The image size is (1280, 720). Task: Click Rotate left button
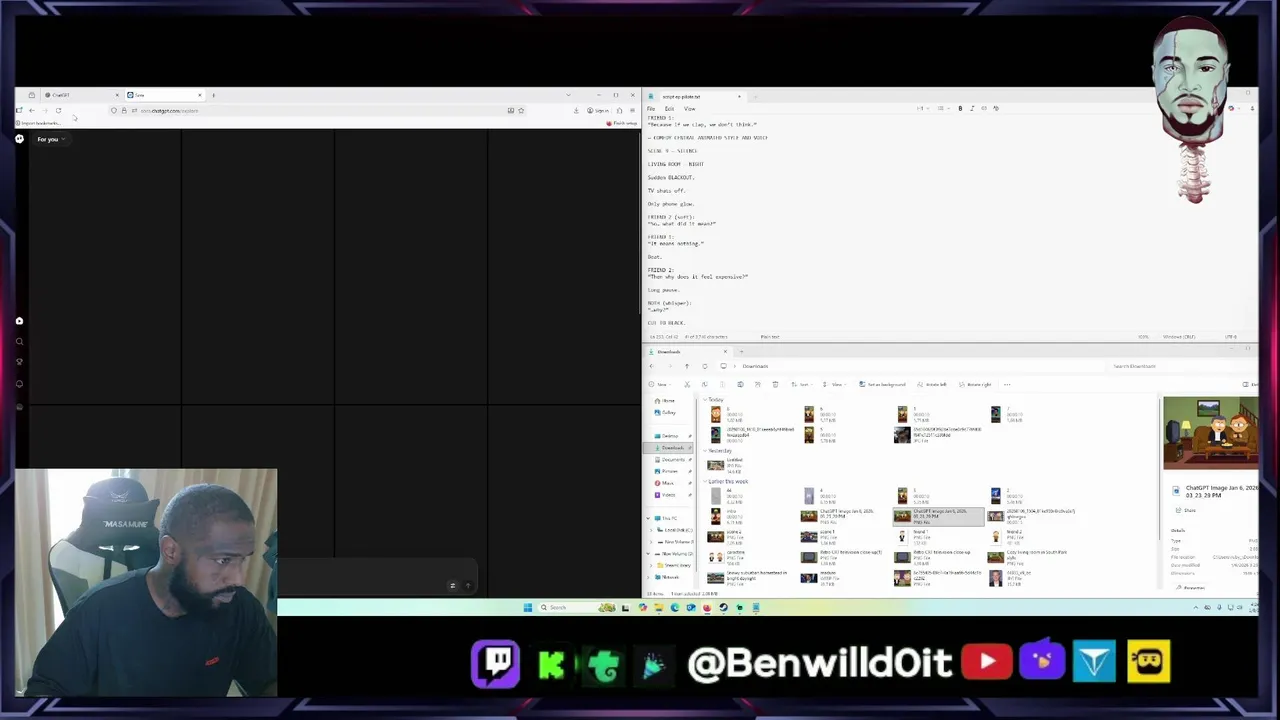pyautogui.click(x=931, y=385)
